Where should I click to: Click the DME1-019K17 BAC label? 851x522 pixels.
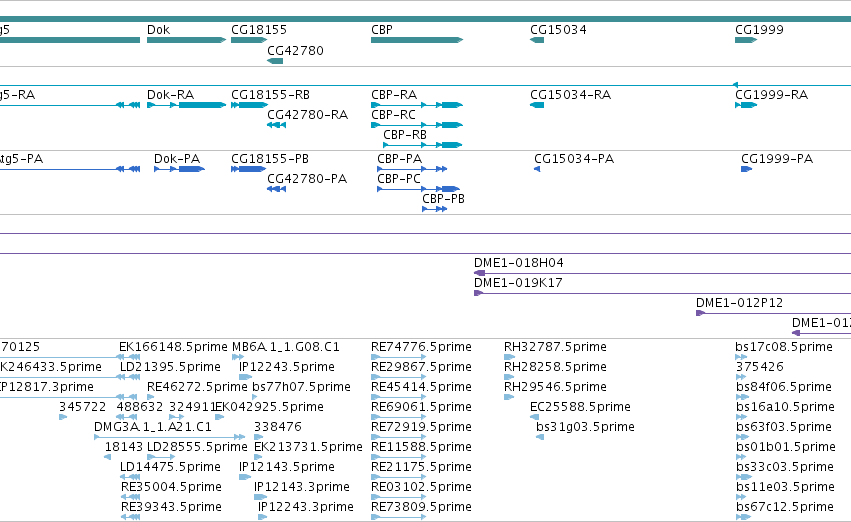518,283
